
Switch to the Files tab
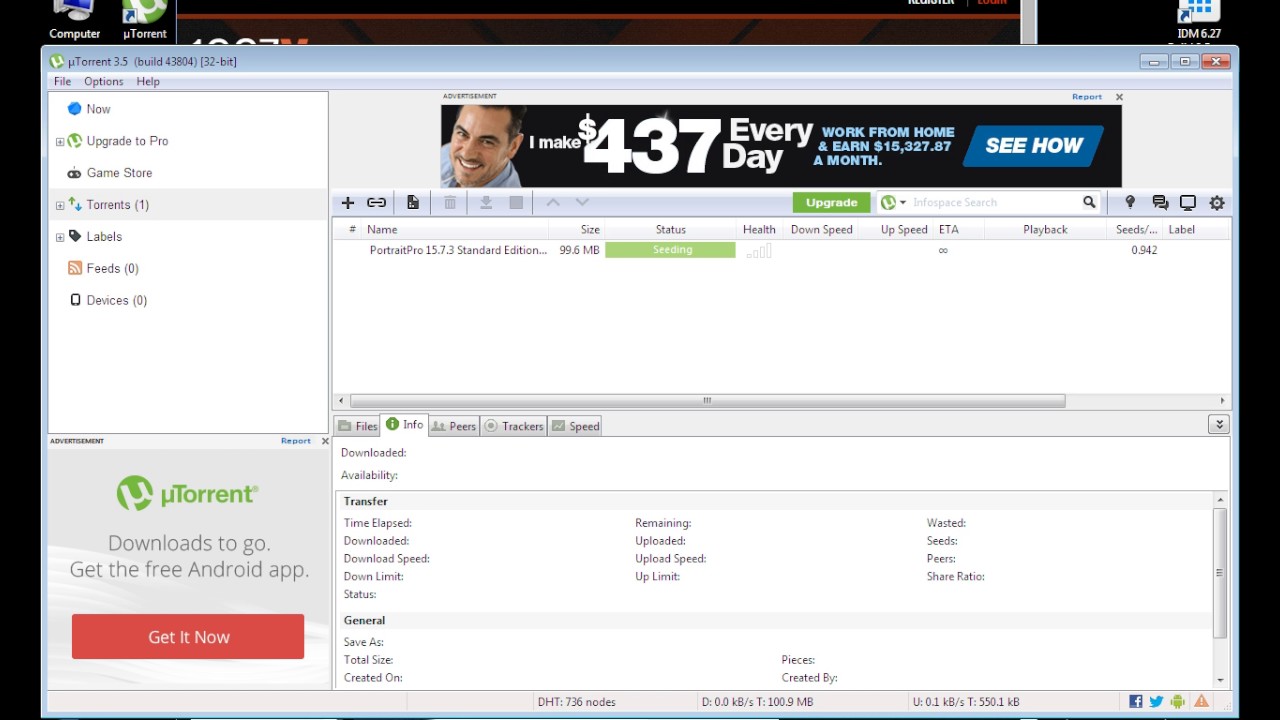357,426
